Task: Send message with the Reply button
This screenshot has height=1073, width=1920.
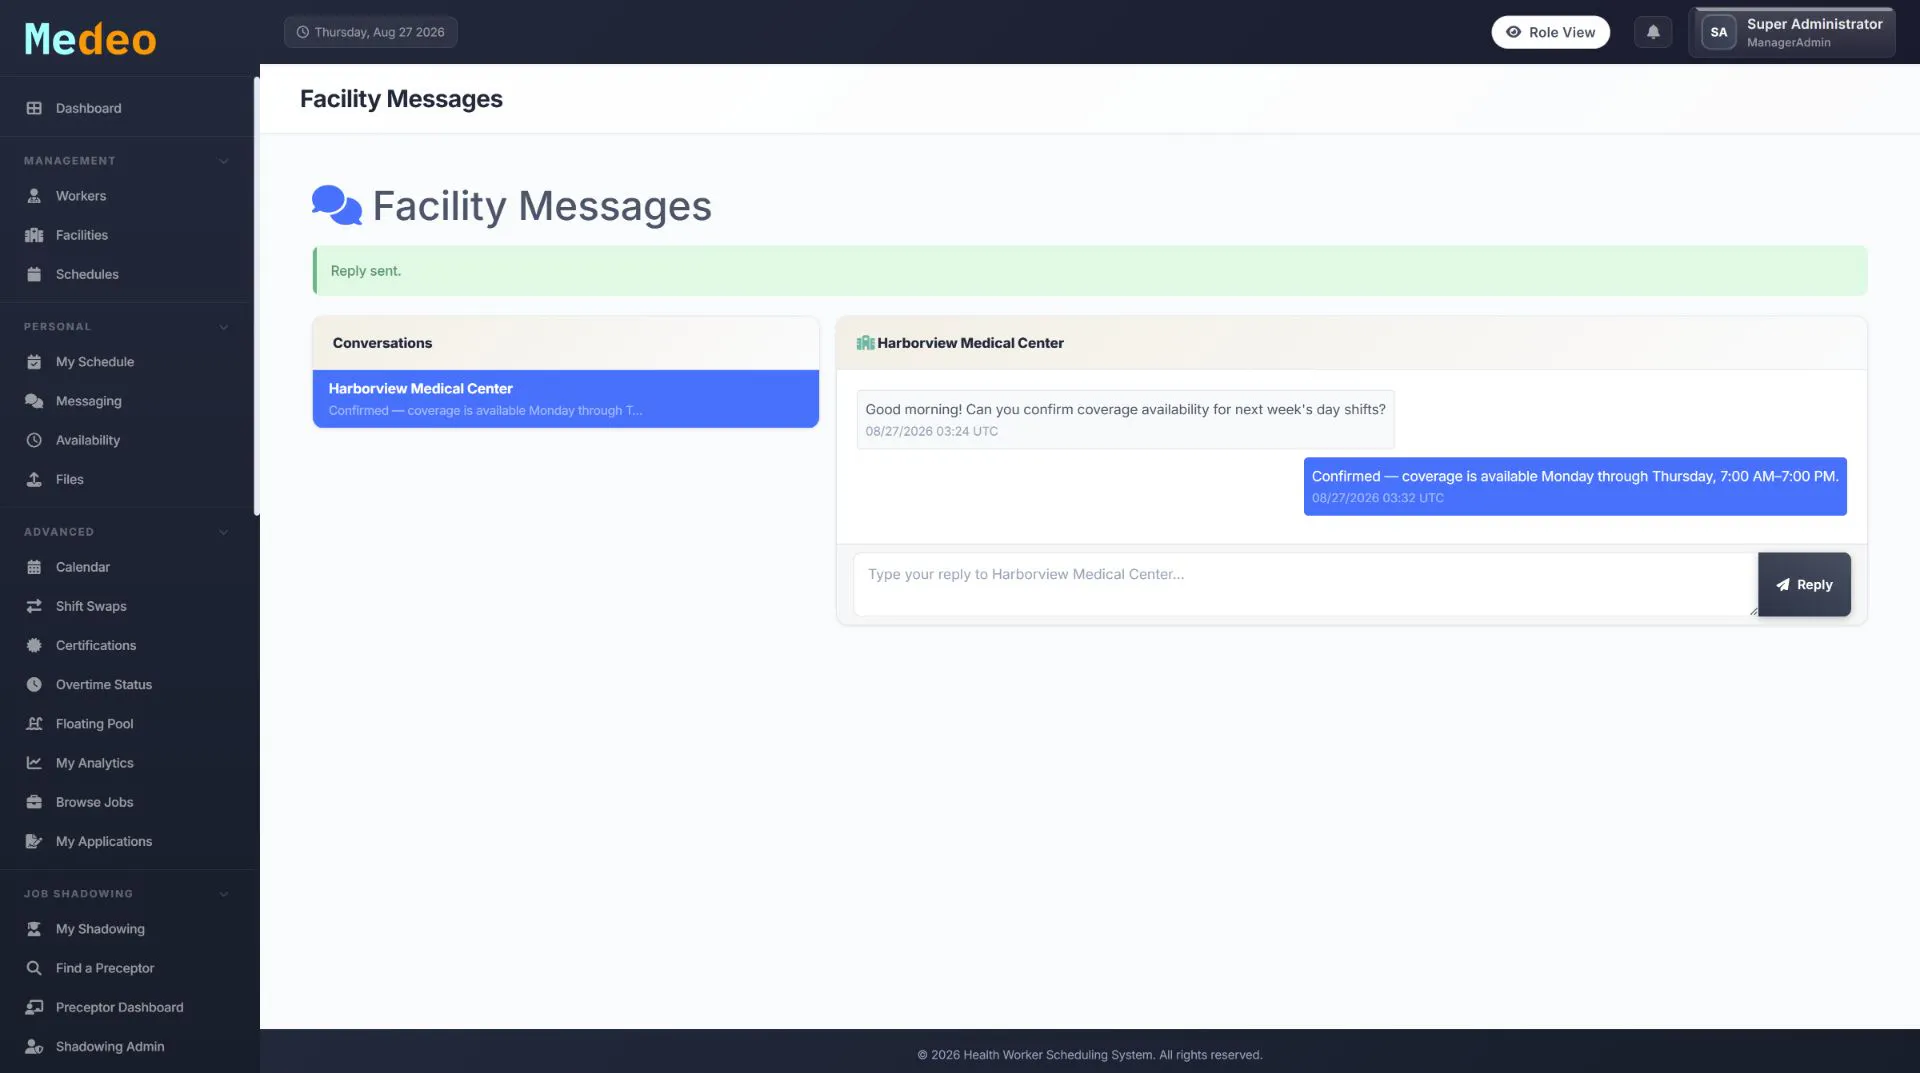Action: coord(1804,585)
